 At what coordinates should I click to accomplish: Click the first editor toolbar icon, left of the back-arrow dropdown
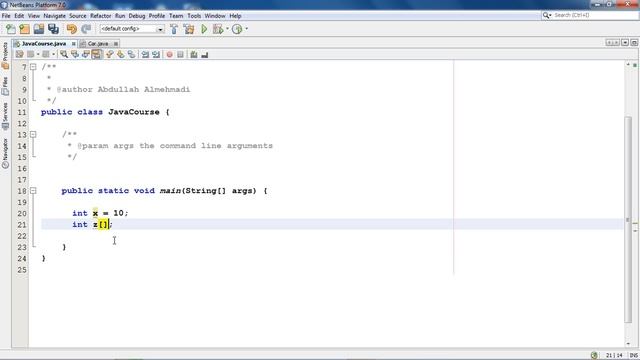(20, 54)
